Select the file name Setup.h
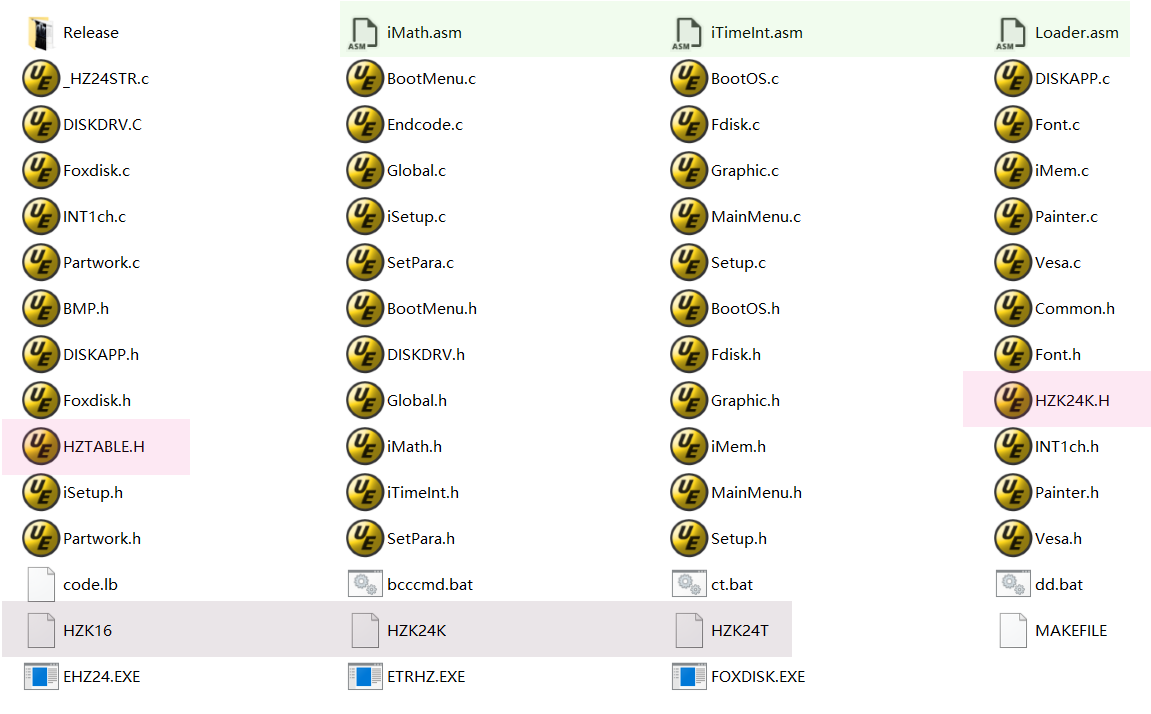The width and height of the screenshot is (1151, 714). (738, 539)
